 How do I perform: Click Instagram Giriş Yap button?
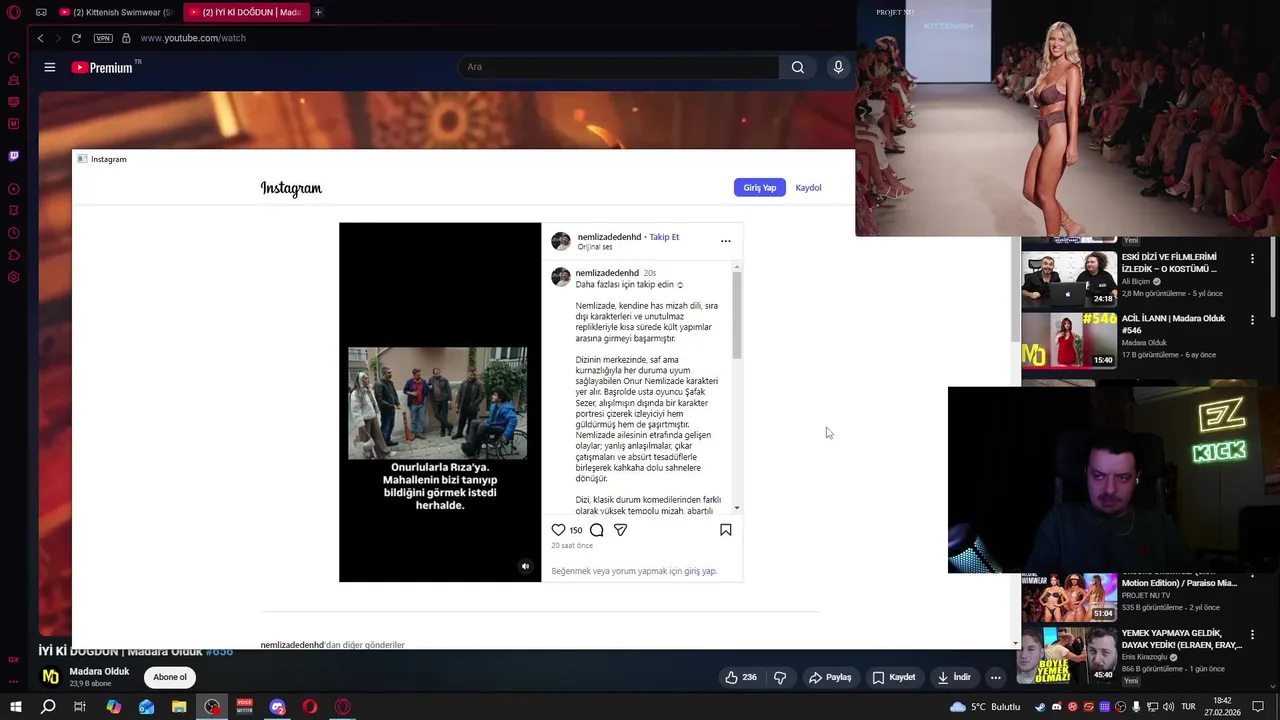point(760,187)
